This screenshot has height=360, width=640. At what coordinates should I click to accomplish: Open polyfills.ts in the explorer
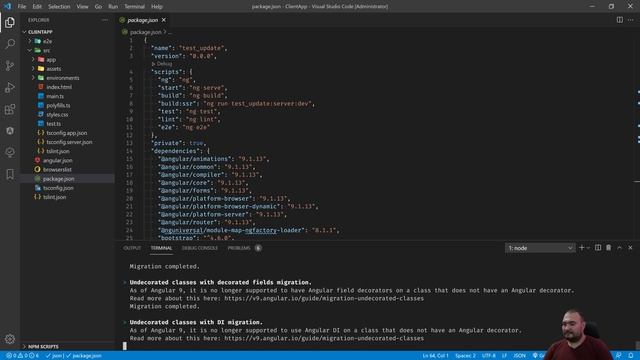58,105
